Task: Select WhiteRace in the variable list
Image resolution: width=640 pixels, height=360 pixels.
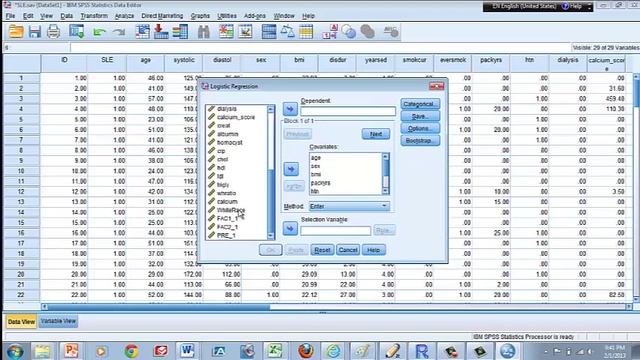Action: (x=231, y=210)
